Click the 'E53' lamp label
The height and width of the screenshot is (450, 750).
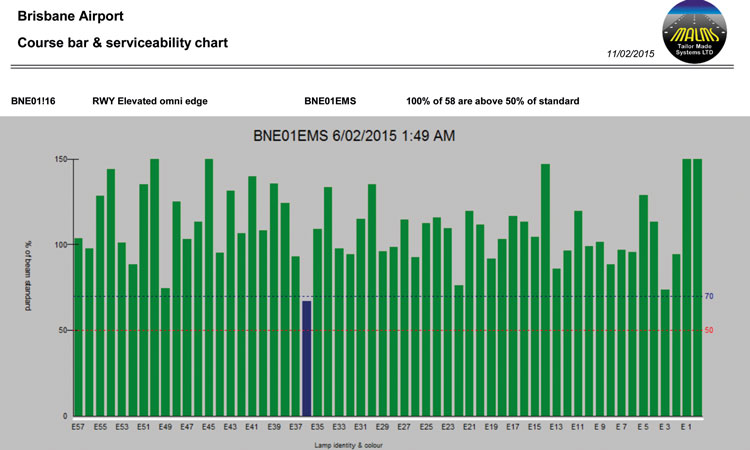pyautogui.click(x=122, y=427)
